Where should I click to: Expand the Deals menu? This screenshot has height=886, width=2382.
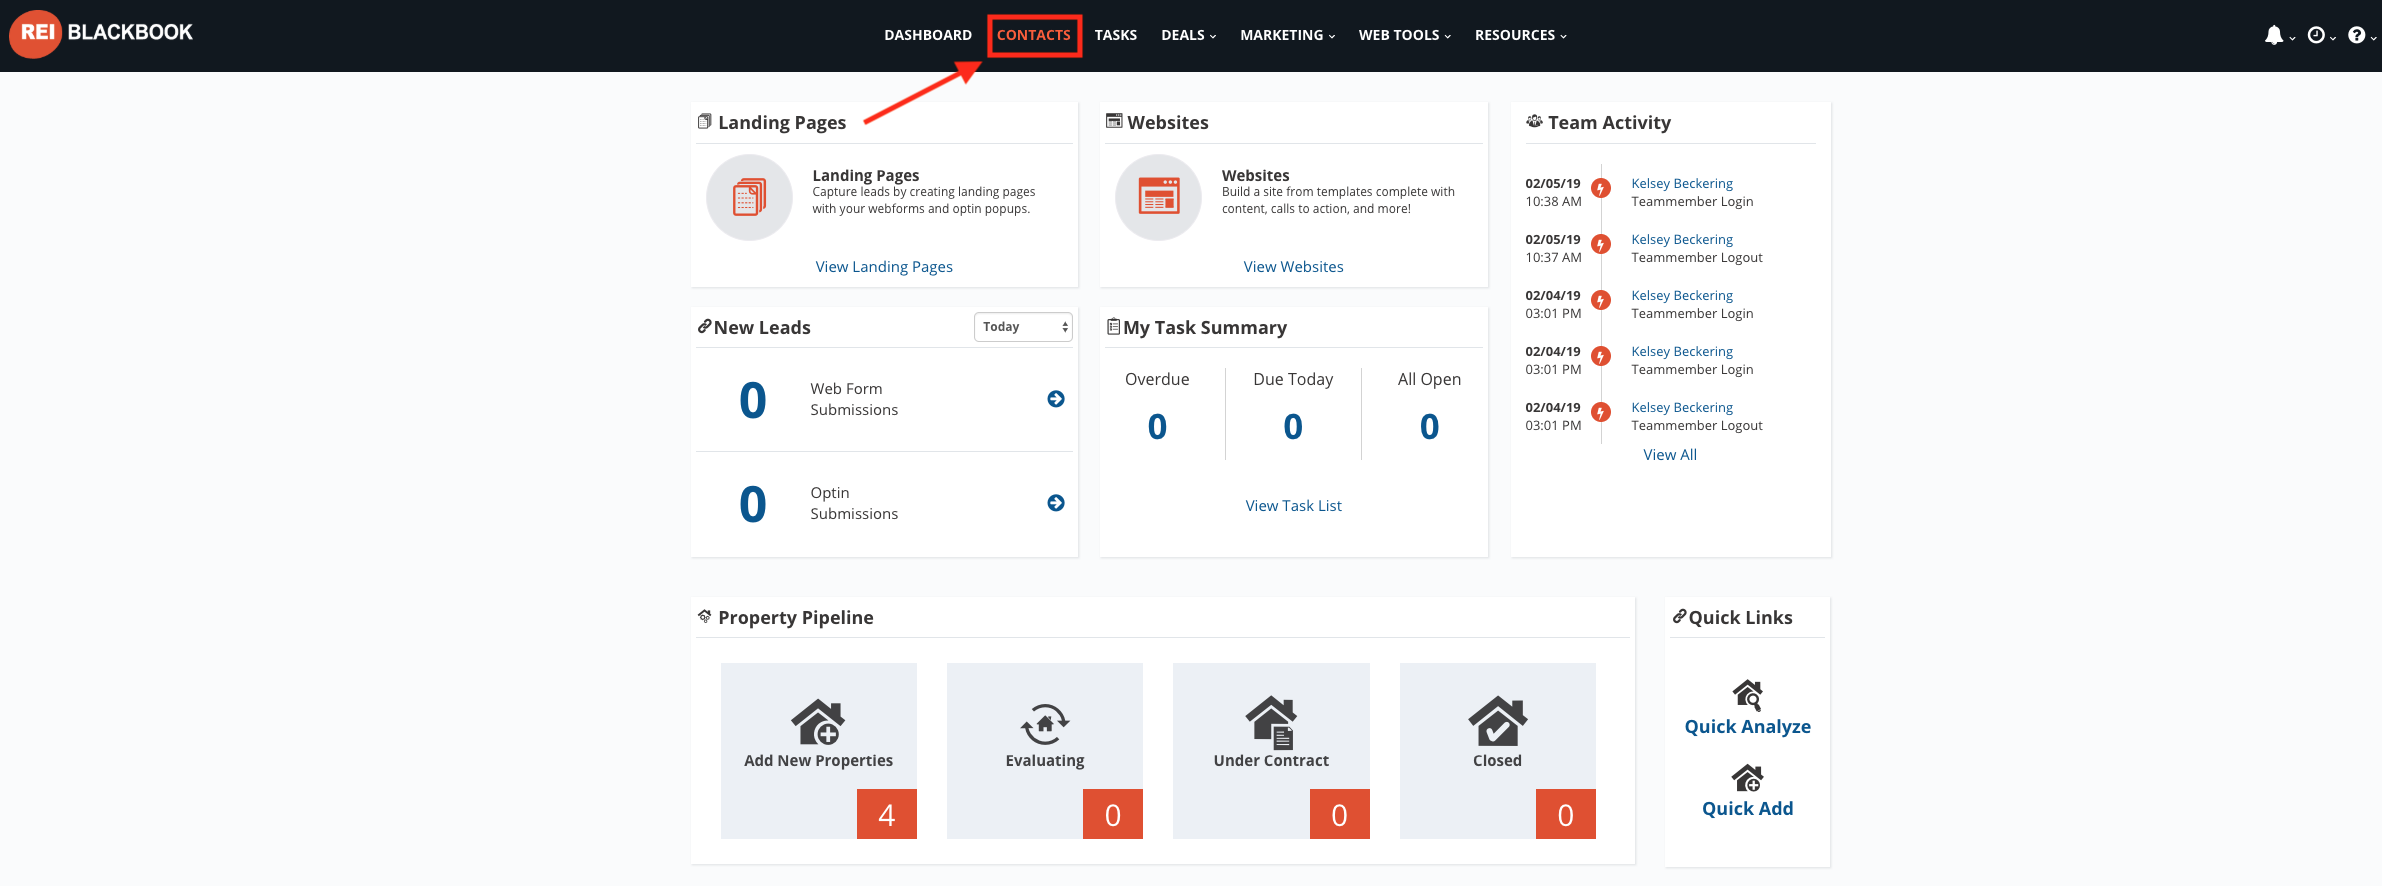(x=1188, y=35)
